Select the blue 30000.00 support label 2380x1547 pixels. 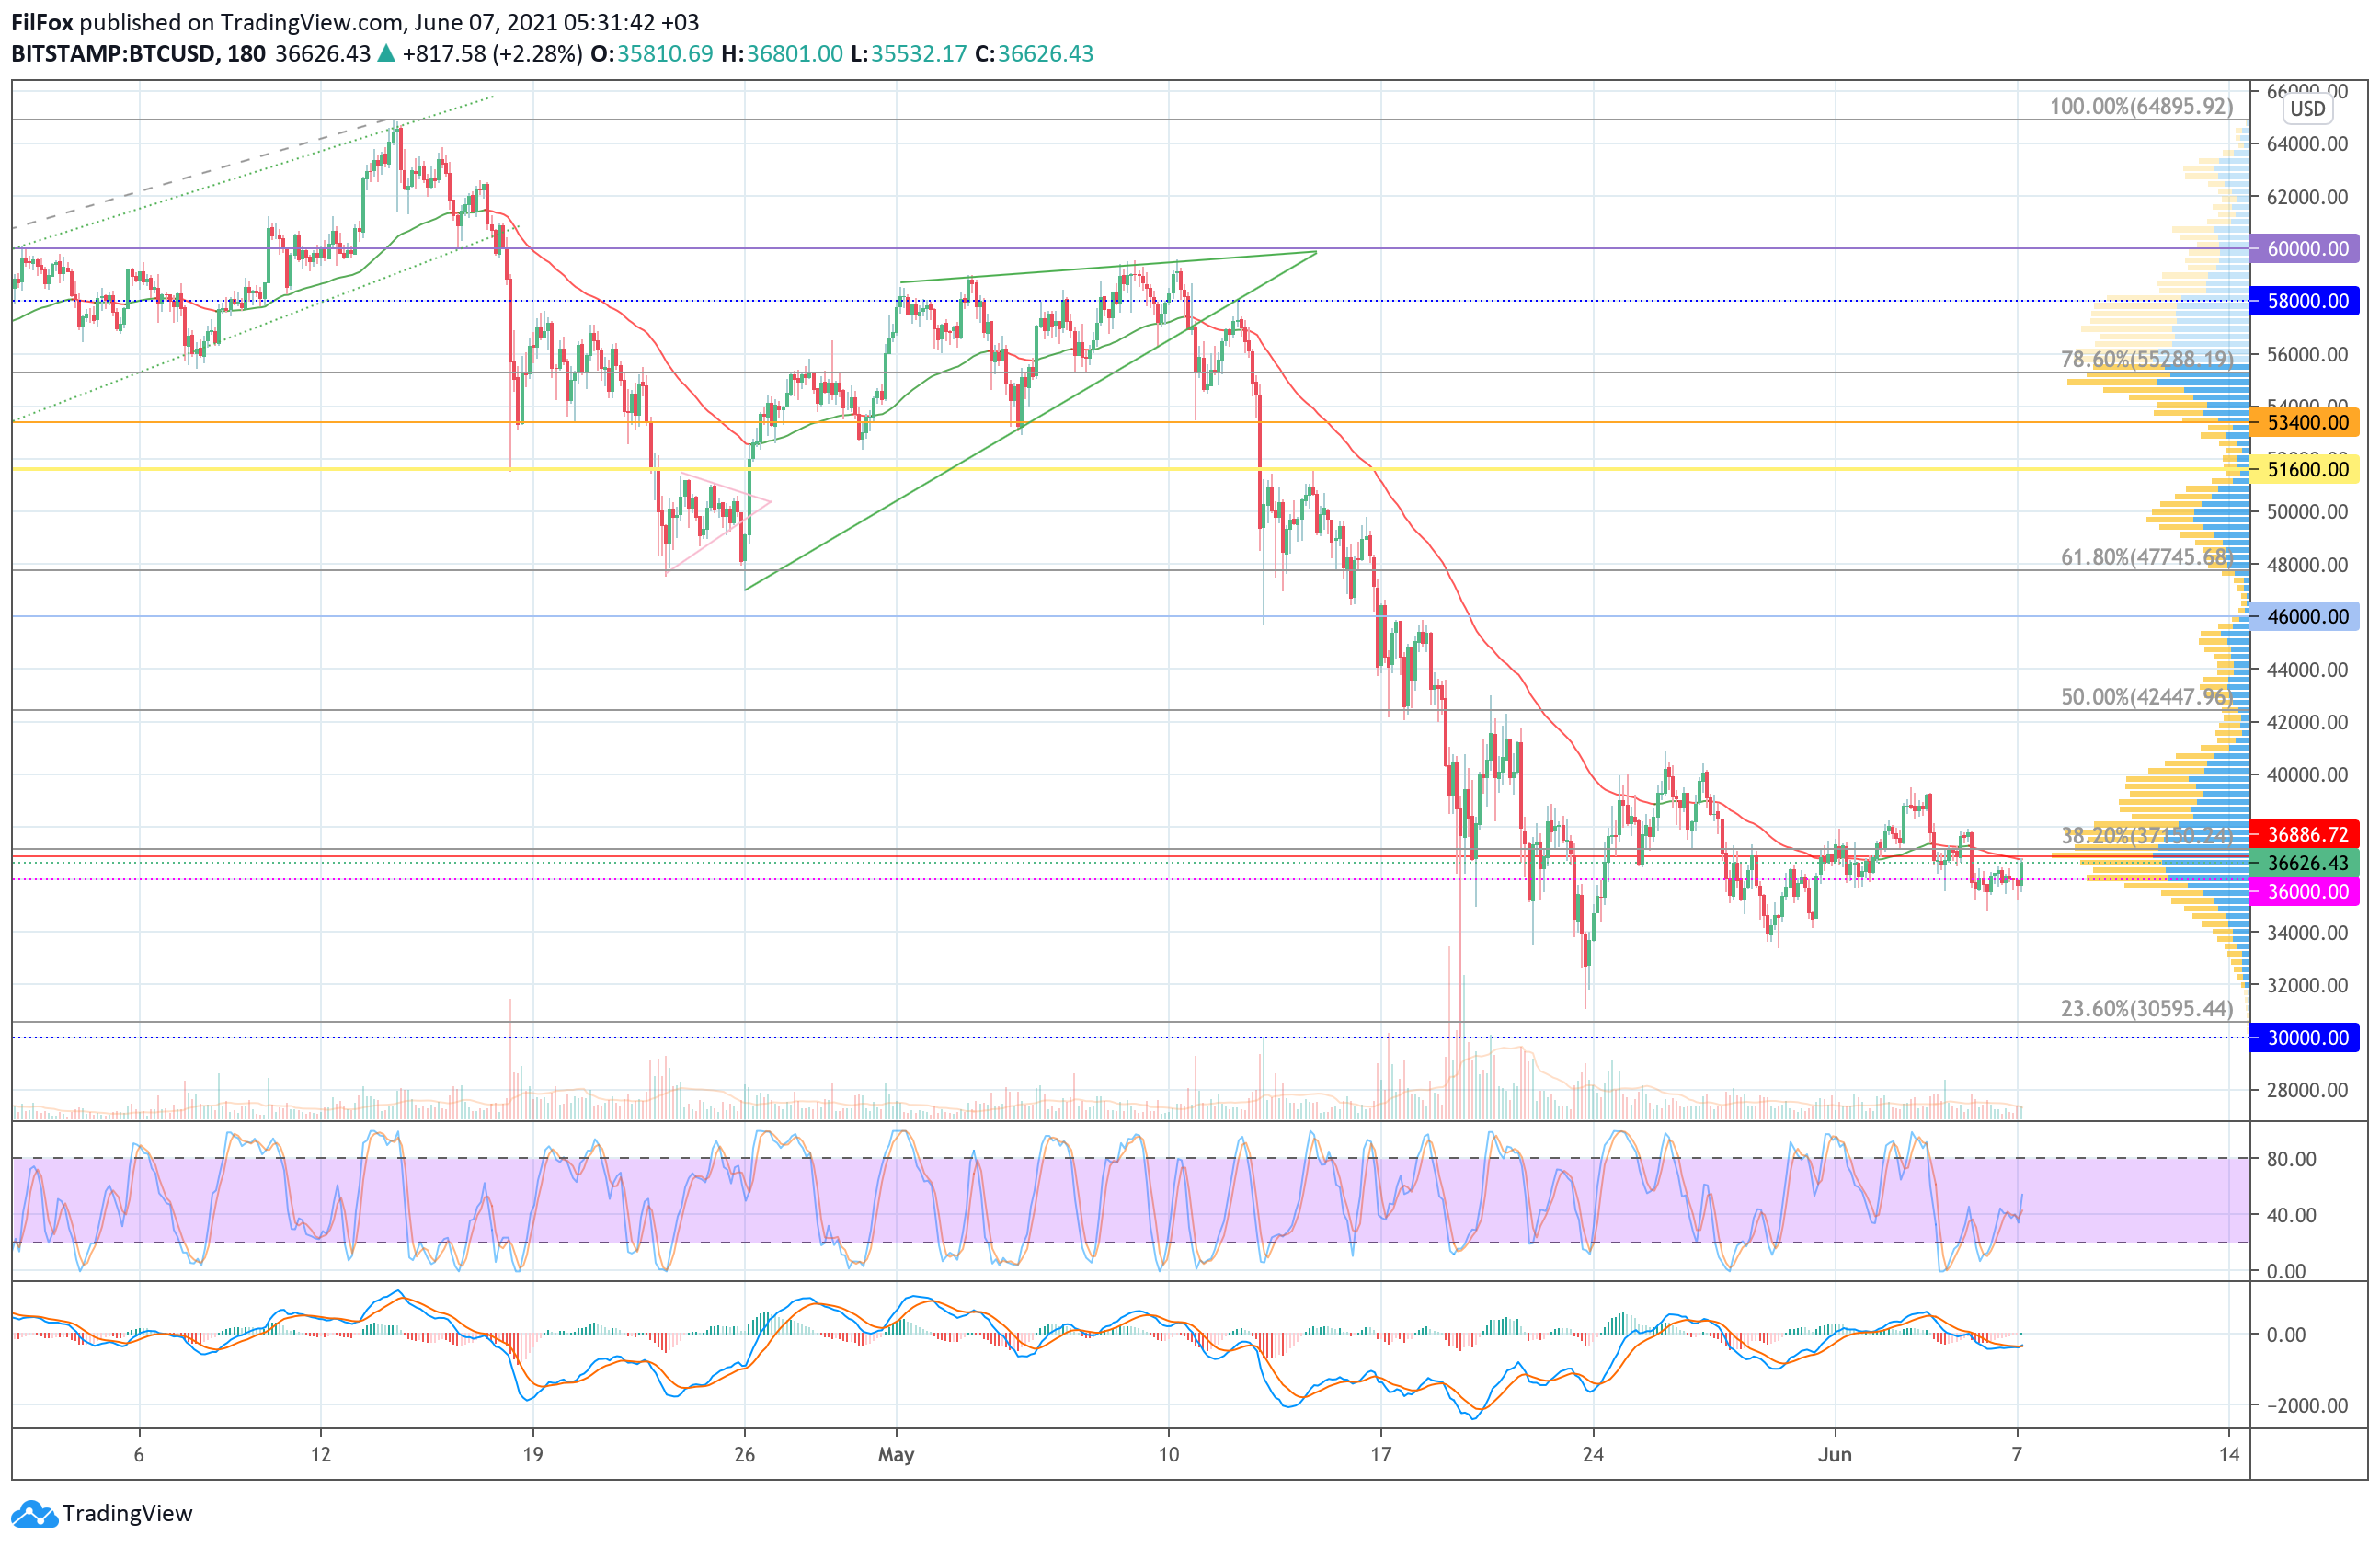[2305, 1038]
